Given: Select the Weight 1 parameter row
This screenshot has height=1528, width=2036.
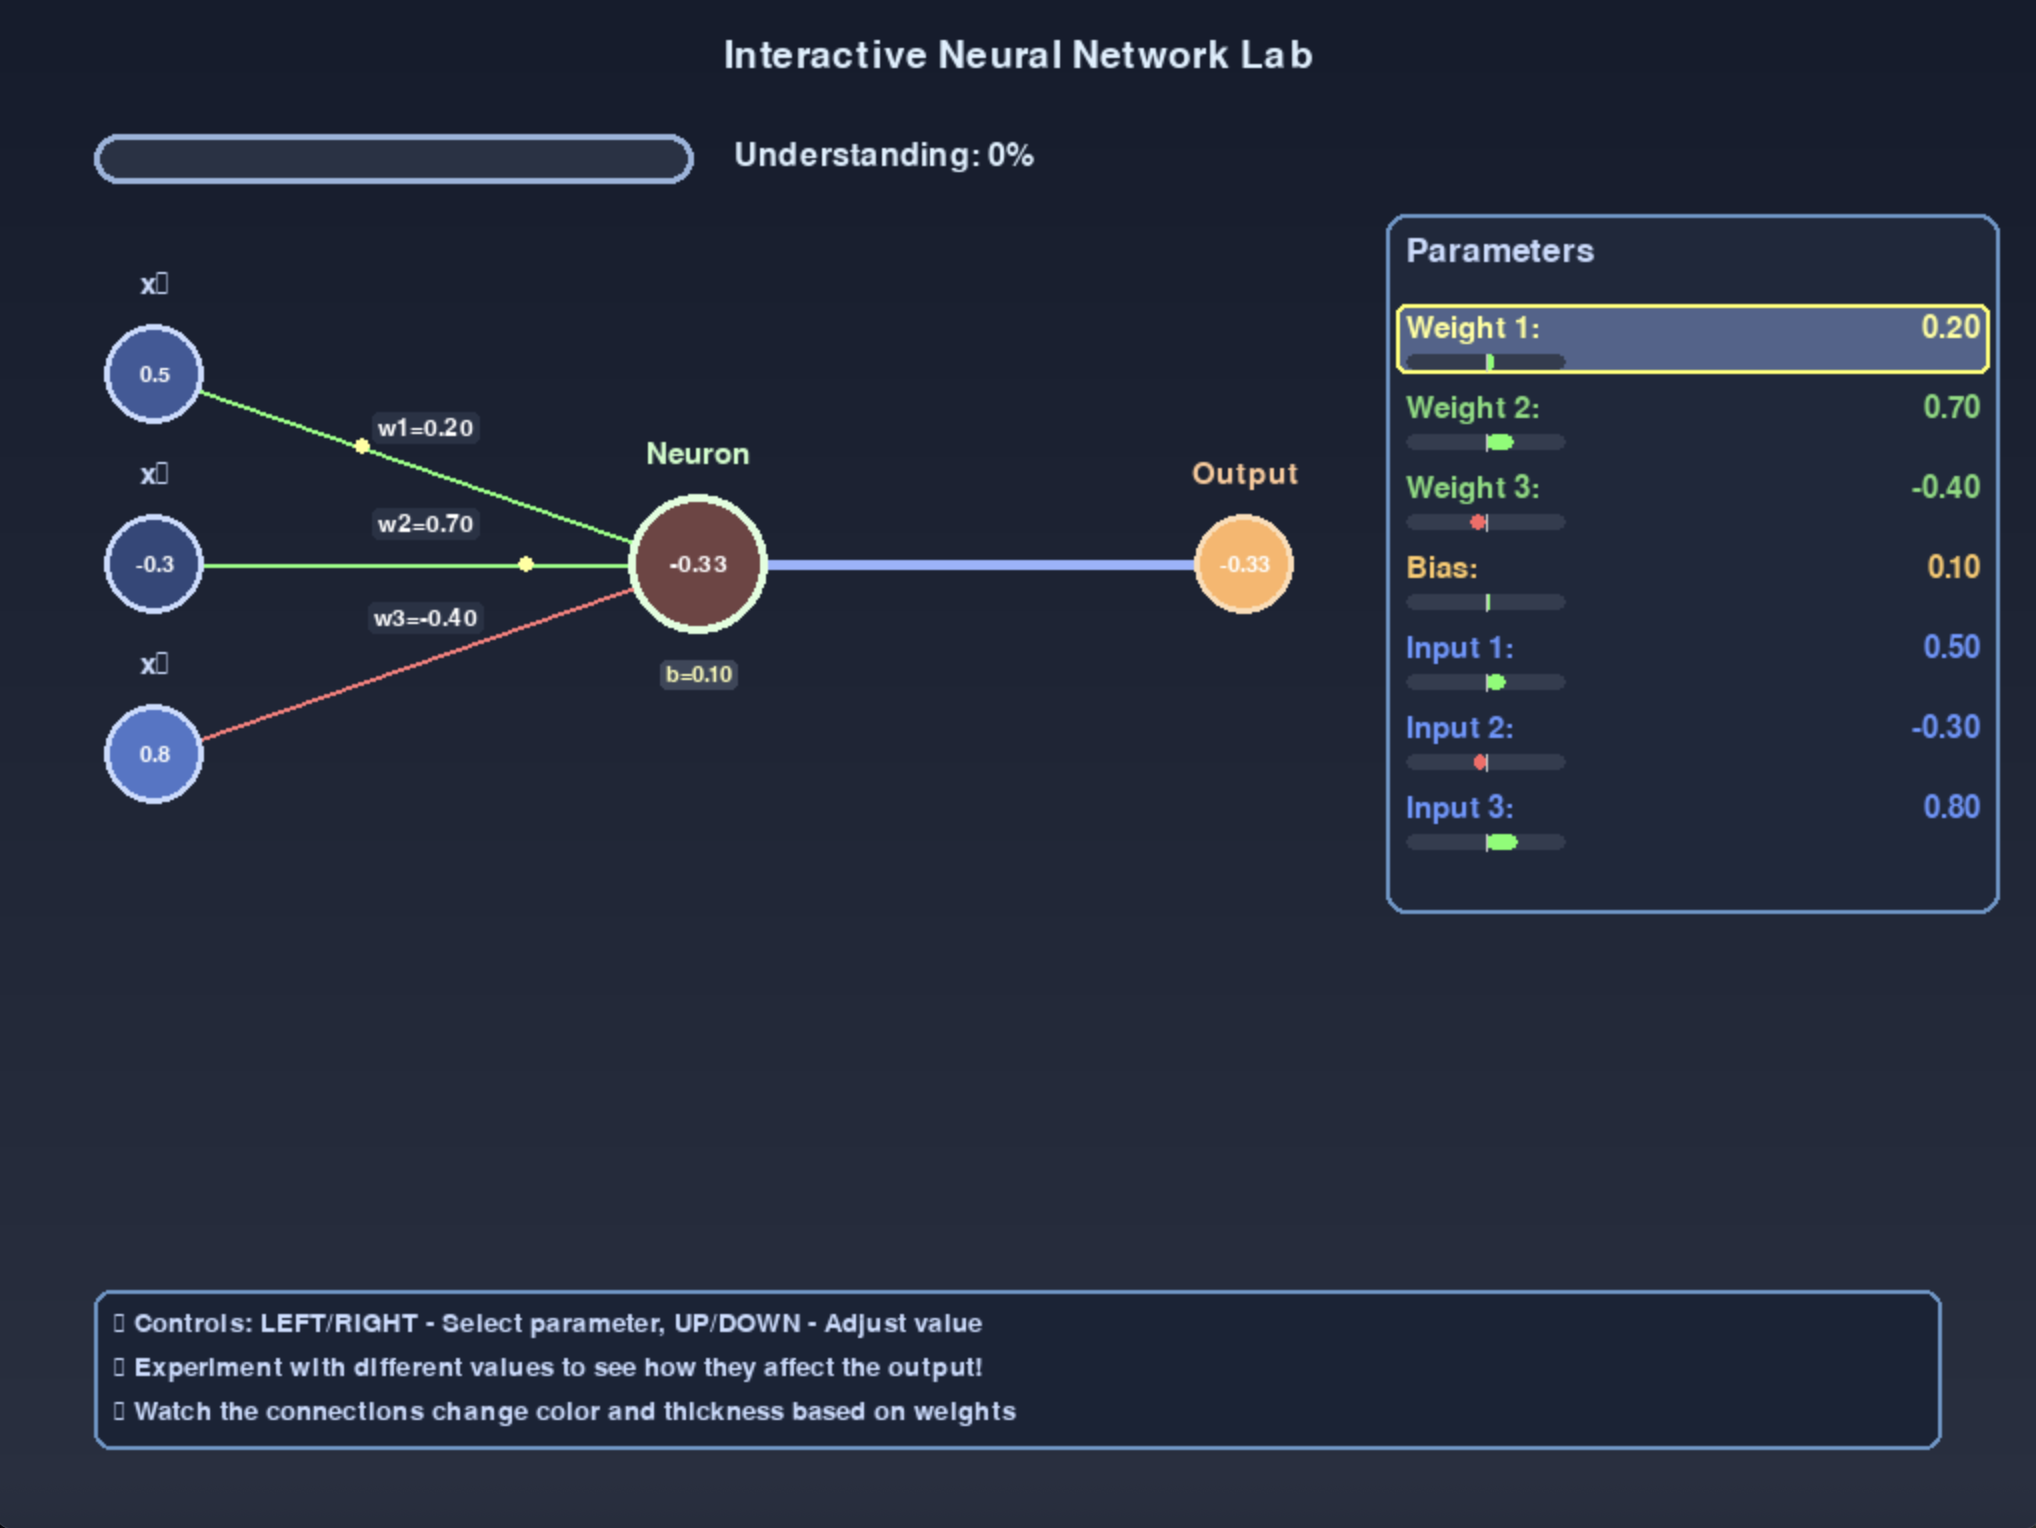Looking at the screenshot, I should (x=1692, y=339).
